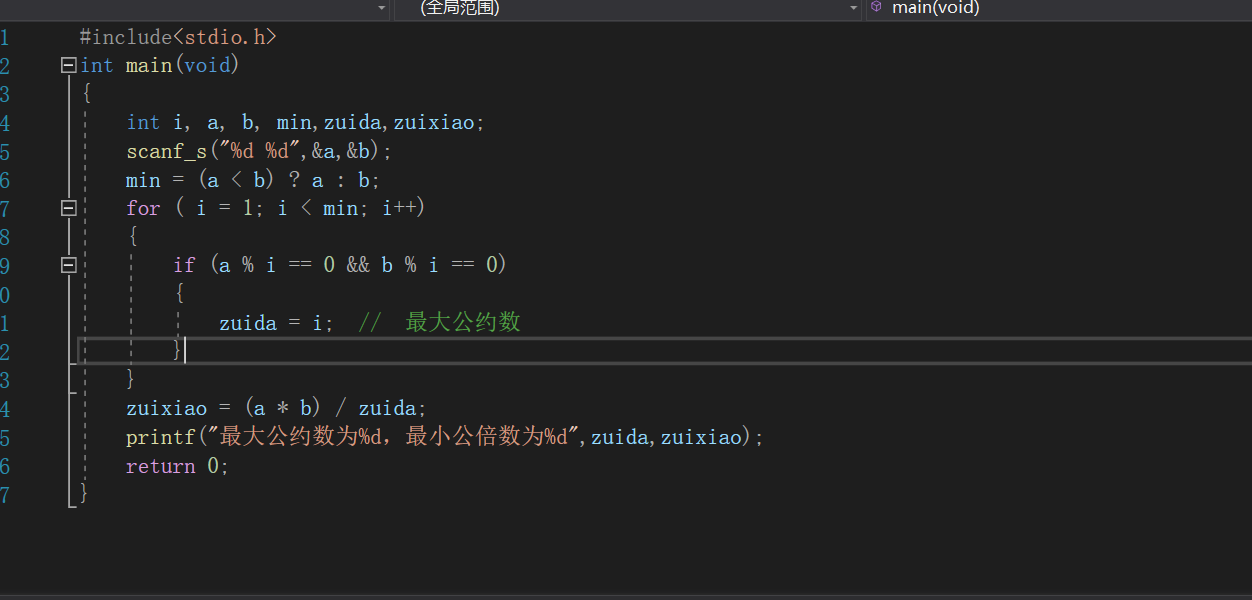Click the for keyword
The width and height of the screenshot is (1252, 600).
[143, 208]
